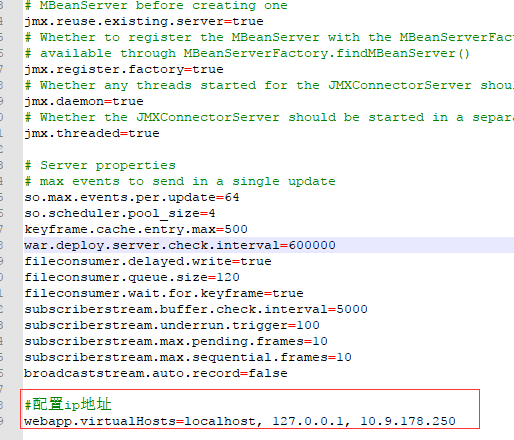Click the line jmx.register.factory=true
This screenshot has width=514, height=440.
124,69
